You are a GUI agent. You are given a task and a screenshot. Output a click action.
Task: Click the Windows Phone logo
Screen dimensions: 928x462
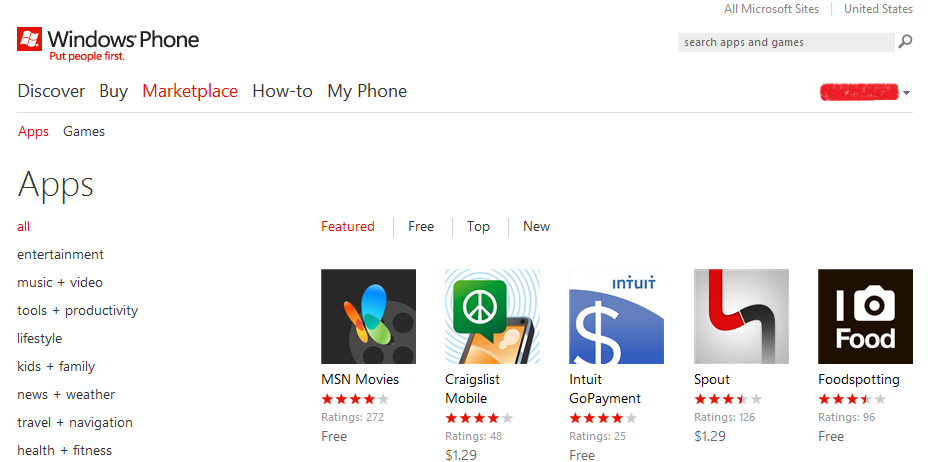click(108, 44)
